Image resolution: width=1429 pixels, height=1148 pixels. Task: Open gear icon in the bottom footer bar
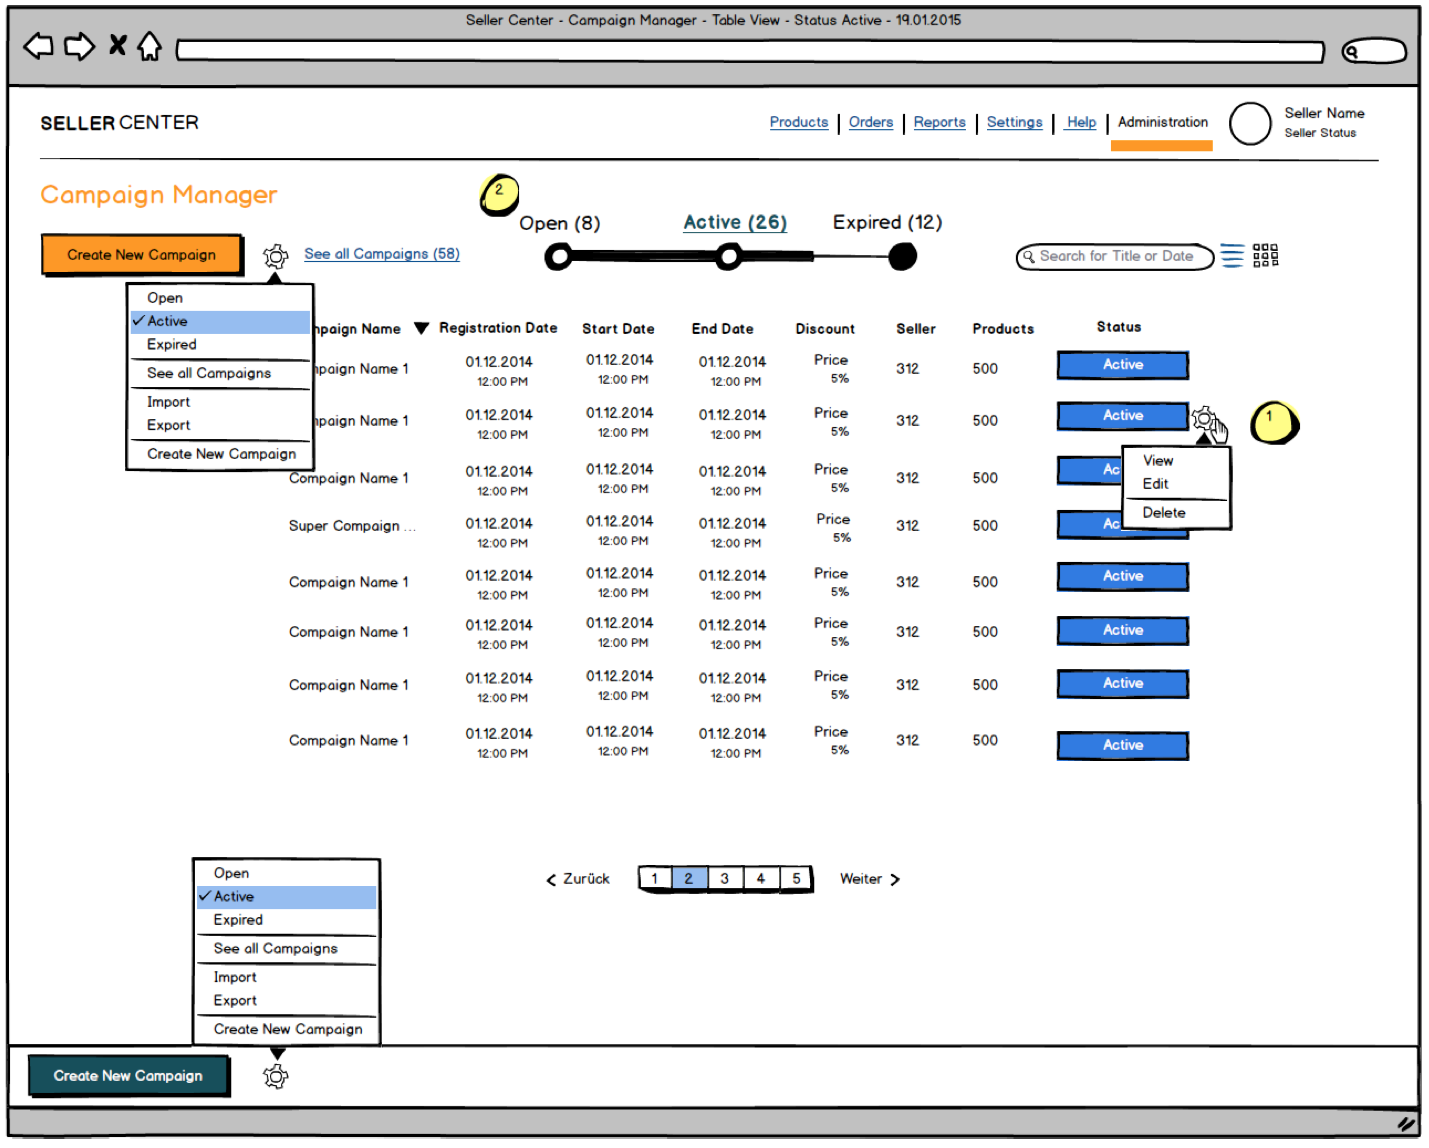pyautogui.click(x=275, y=1077)
